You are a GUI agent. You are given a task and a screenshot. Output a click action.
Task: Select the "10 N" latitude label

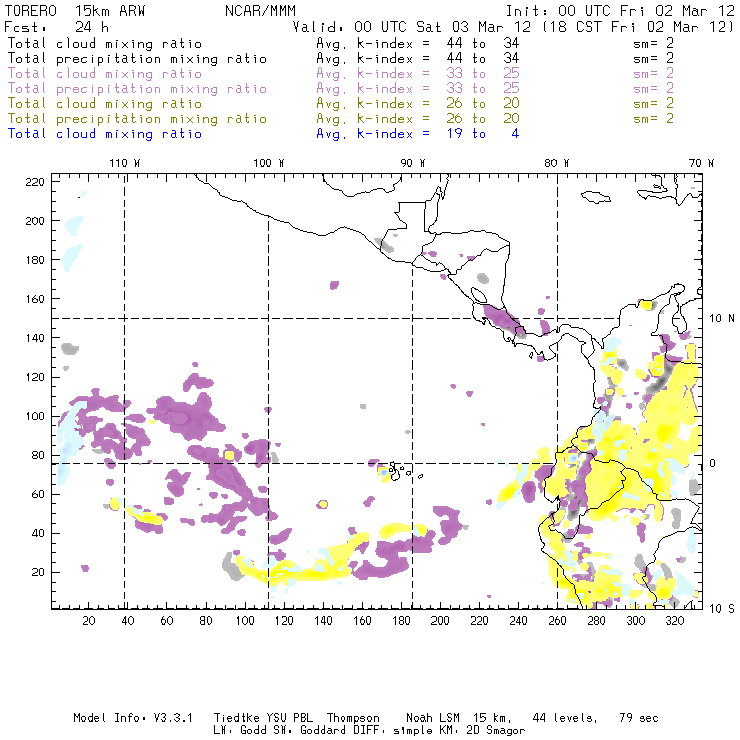tap(722, 319)
